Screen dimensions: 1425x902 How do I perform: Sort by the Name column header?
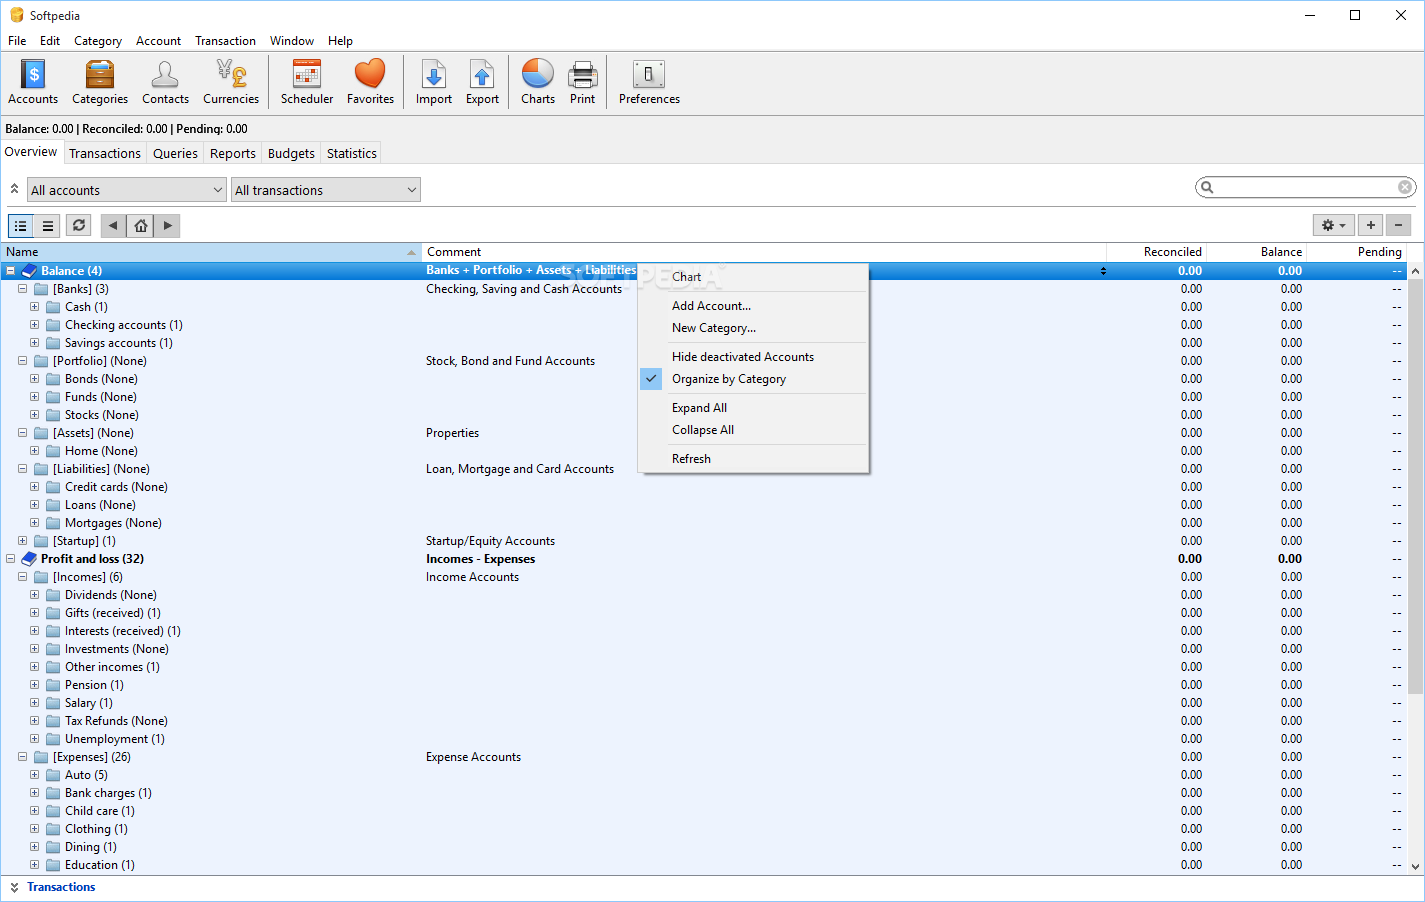click(211, 252)
